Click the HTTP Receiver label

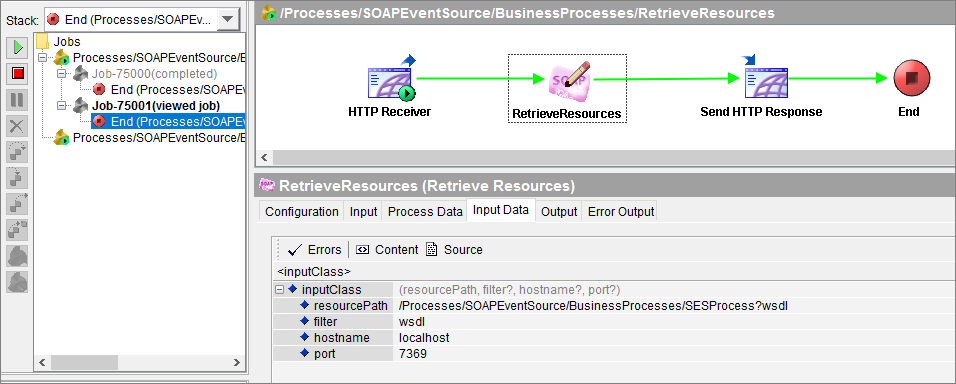390,112
